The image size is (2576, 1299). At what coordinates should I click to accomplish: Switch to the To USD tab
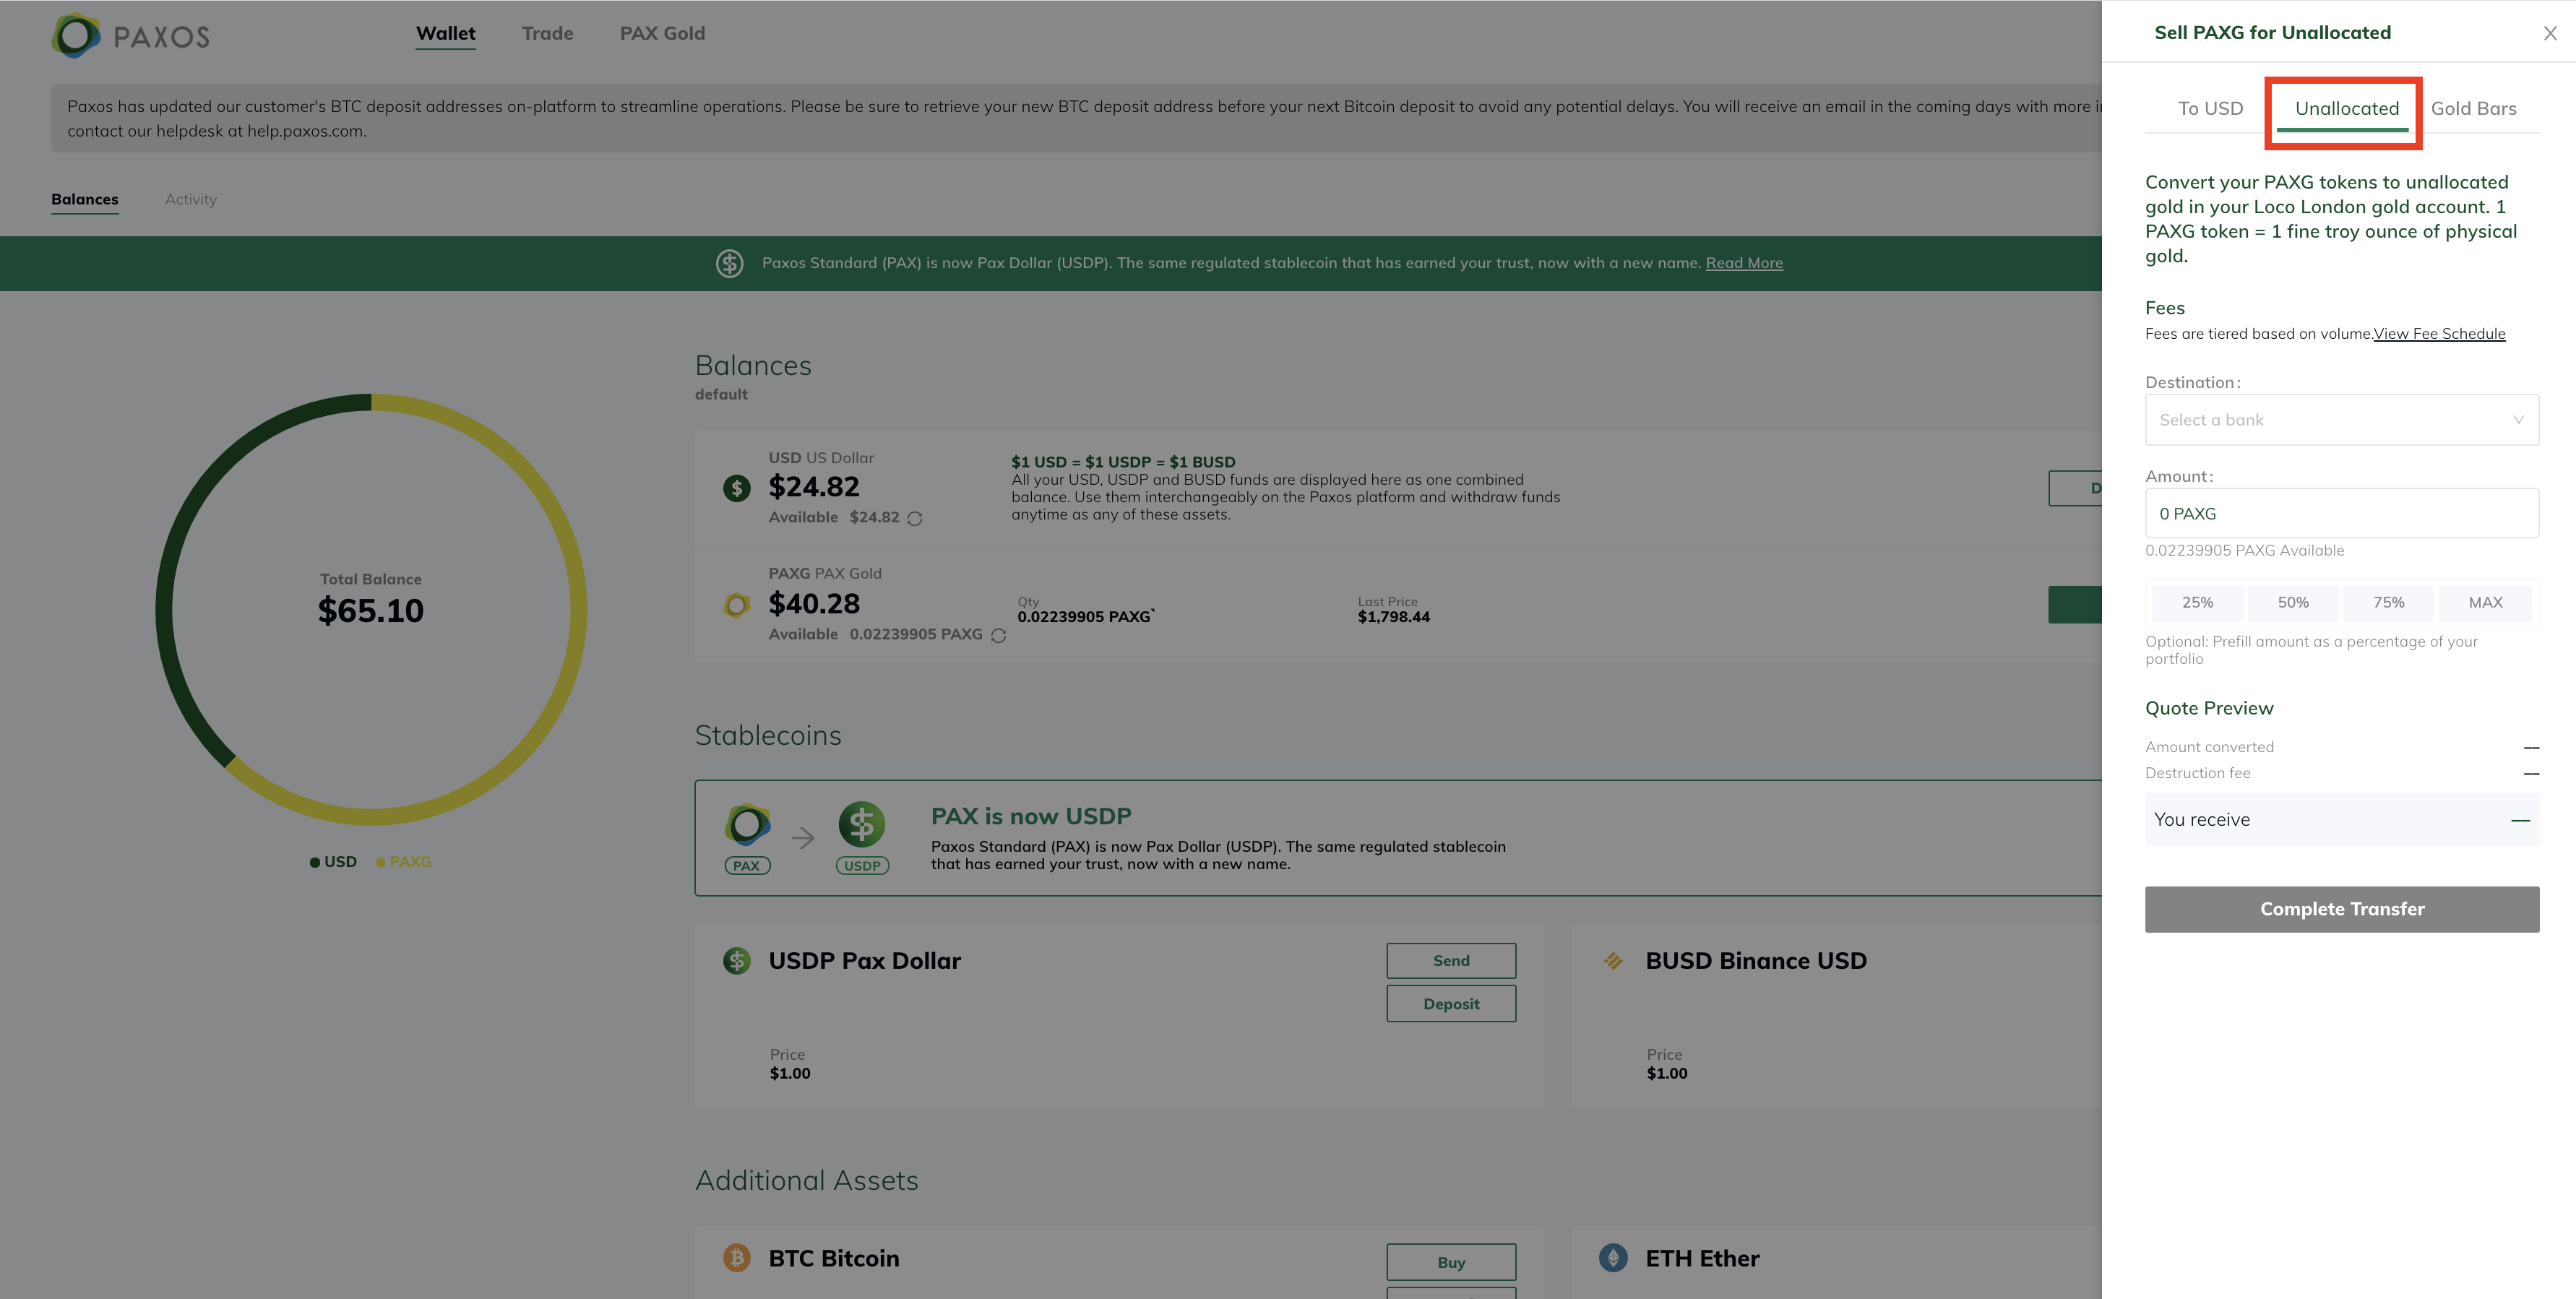[2210, 109]
